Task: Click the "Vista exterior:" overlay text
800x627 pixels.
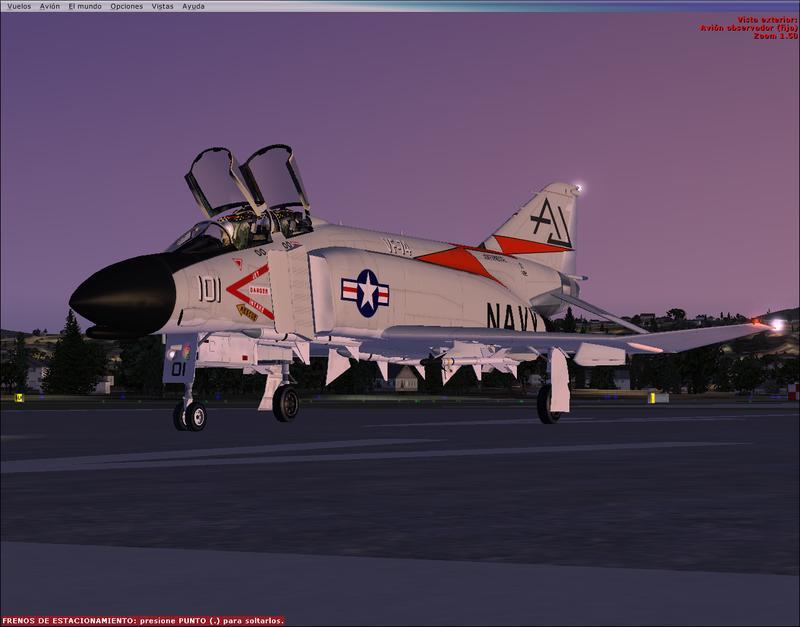Action: click(767, 20)
